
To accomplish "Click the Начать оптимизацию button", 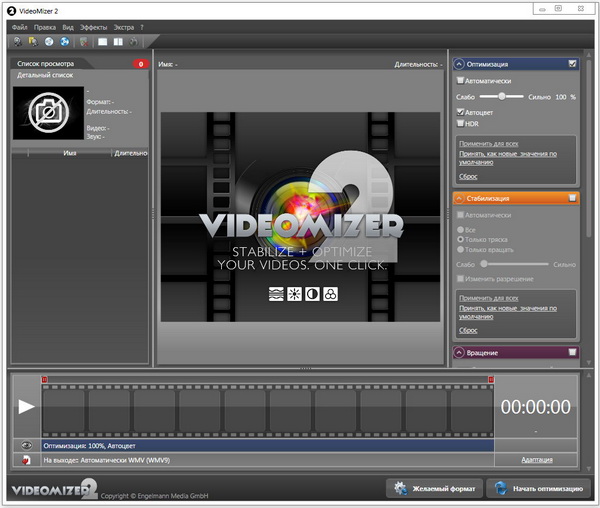I will [x=540, y=489].
